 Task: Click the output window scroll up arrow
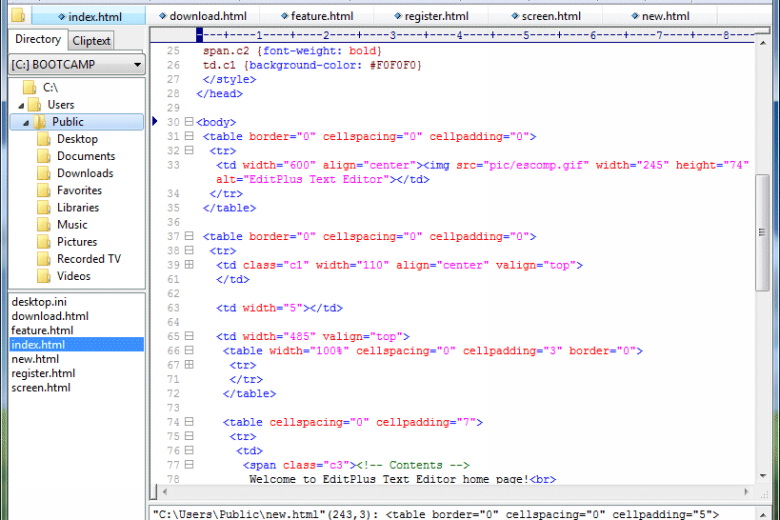(763, 514)
